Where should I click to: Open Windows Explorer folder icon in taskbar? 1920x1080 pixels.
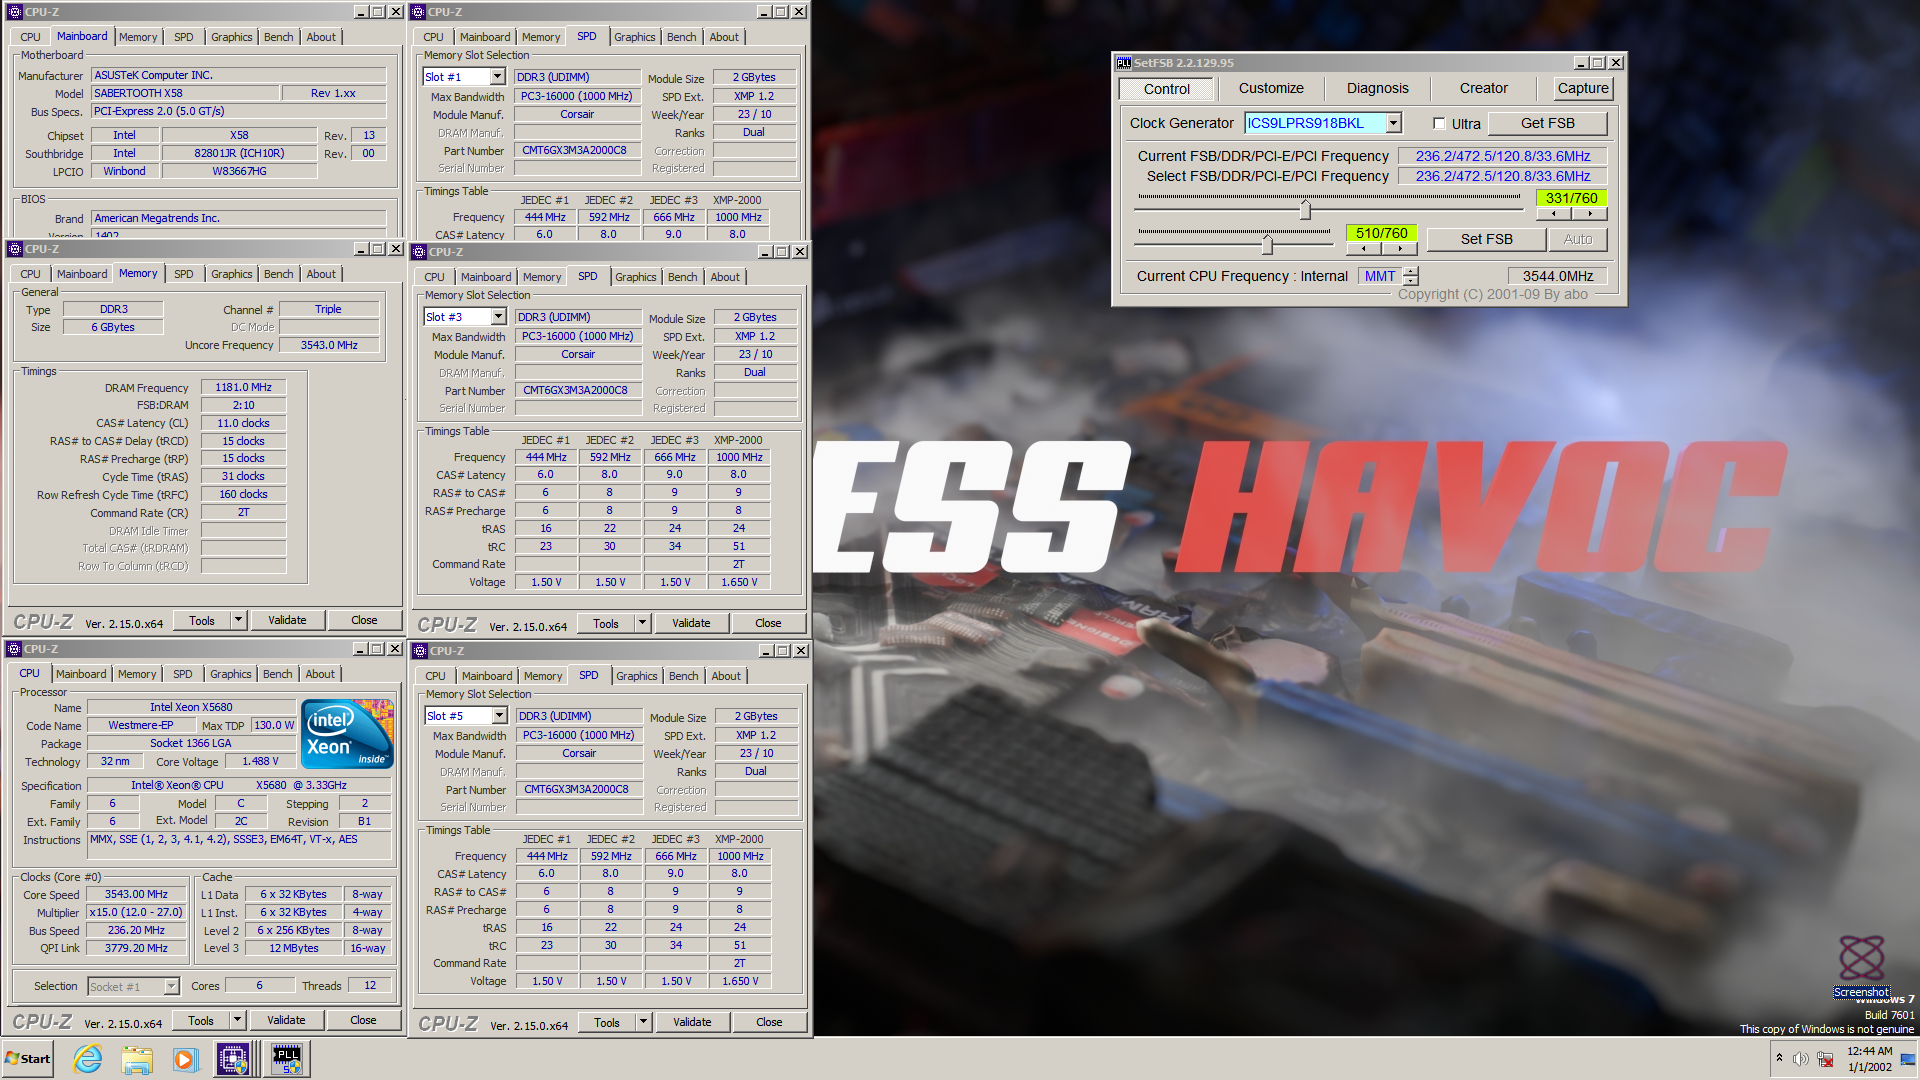(x=137, y=1058)
